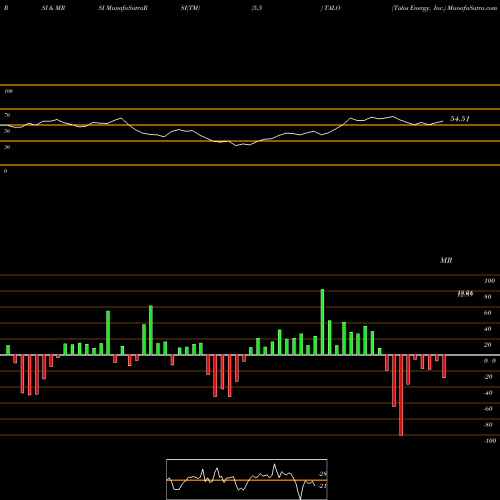Click the 30 level label on the RSI panel
This screenshot has width=500, height=500.
click(7, 147)
